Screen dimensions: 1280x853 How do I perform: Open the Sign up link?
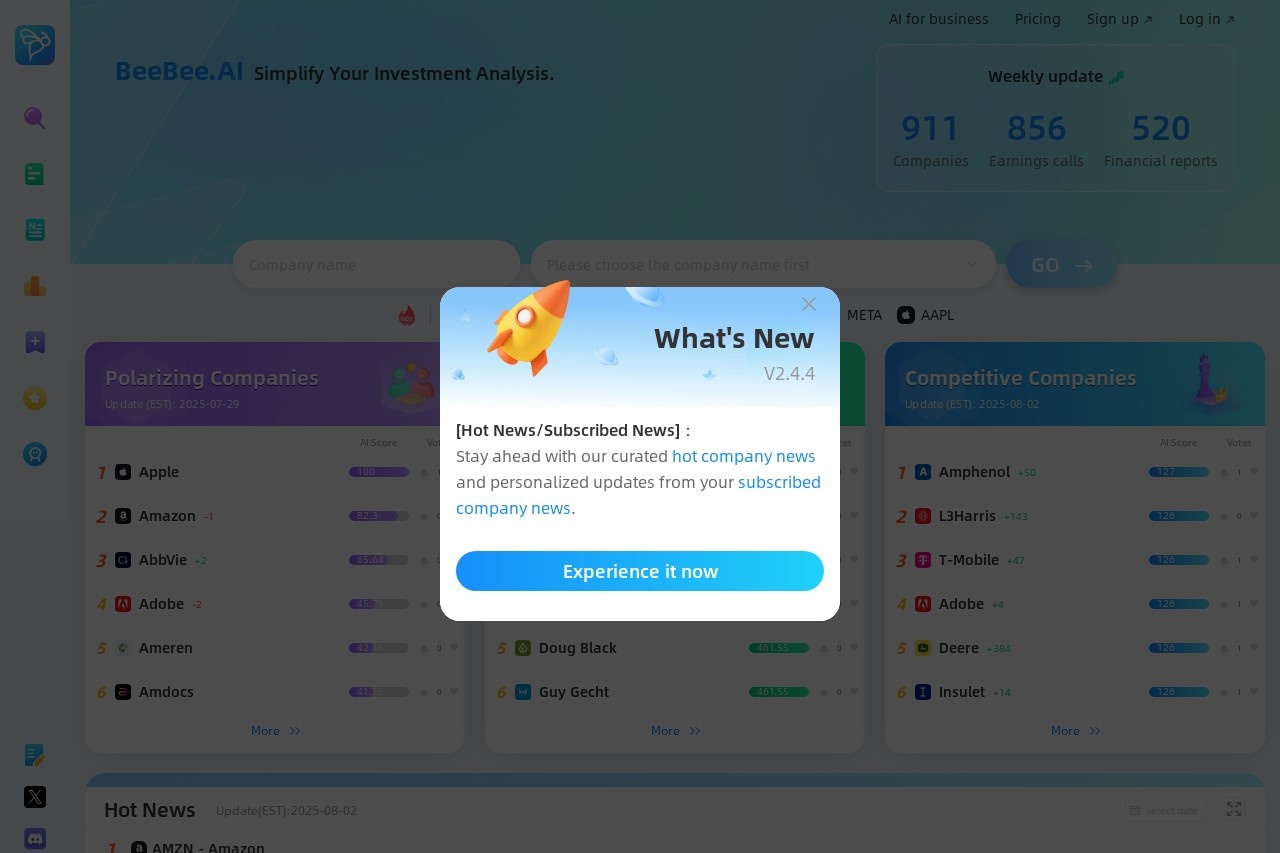pos(1120,19)
